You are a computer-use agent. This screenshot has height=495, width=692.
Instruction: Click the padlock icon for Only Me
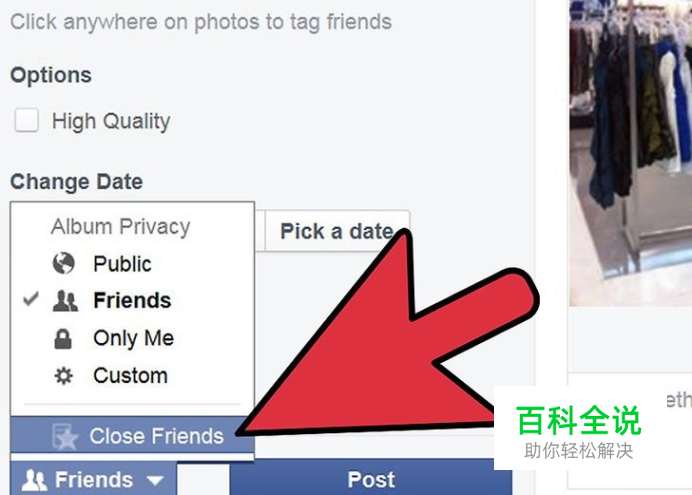pos(63,339)
